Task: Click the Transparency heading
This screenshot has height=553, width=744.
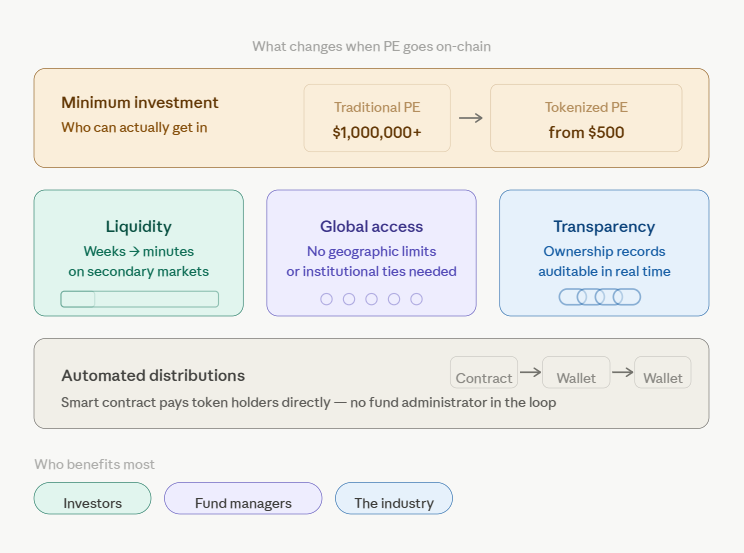Action: tap(604, 226)
